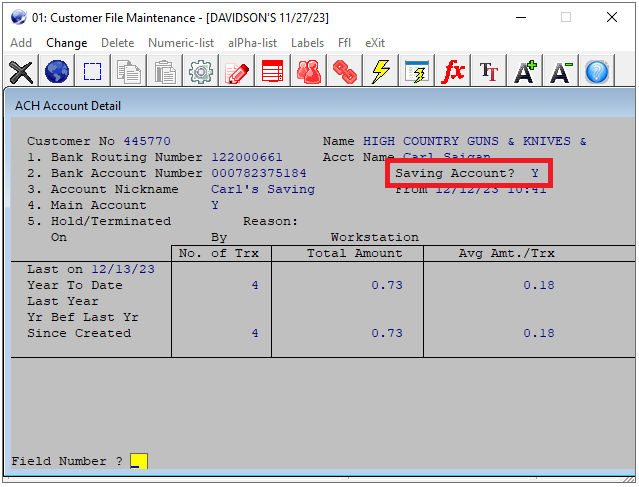Viewport: 639px width, 487px height.
Task: Click the copy documents toolbar icon
Action: (x=128, y=72)
